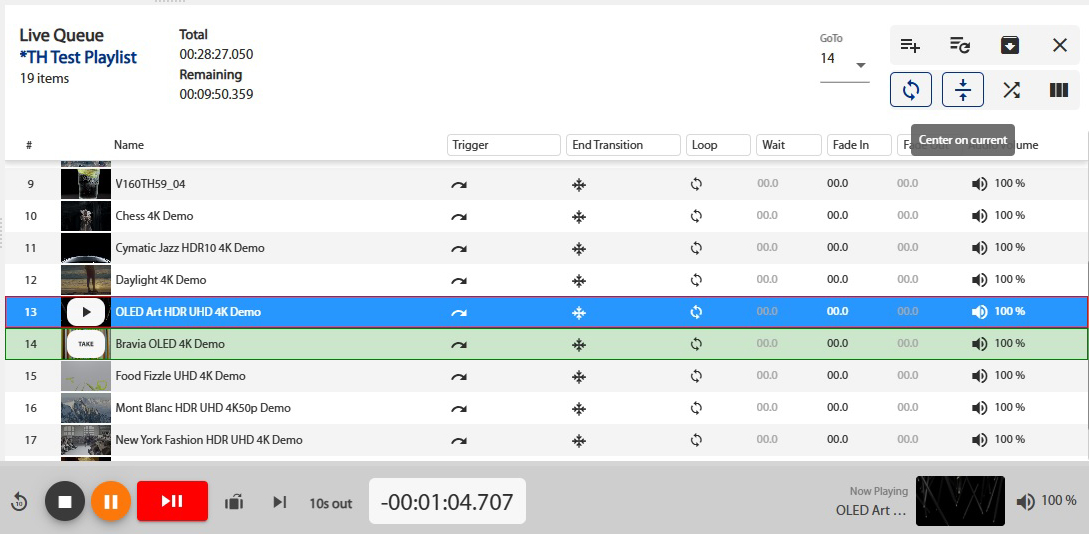Click trigger icon for Food Fizzle row
1089x534 pixels.
click(x=459, y=376)
